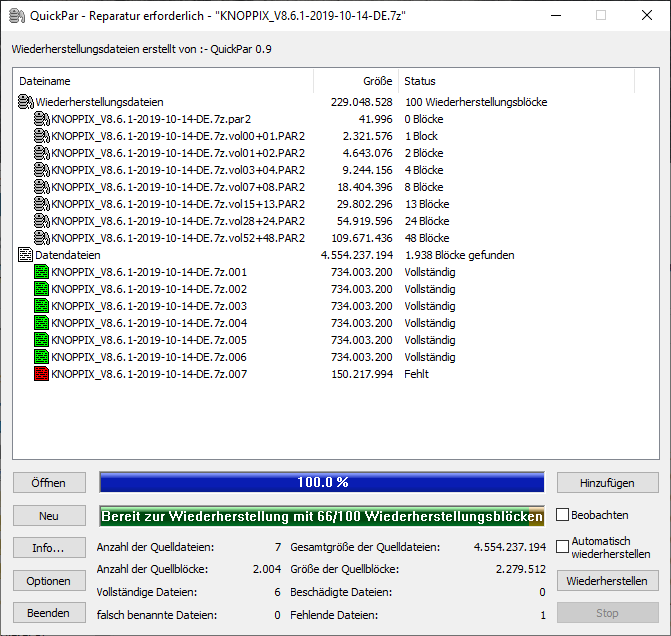This screenshot has width=671, height=636.
Task: Click the blue 100.0 % progress bar
Action: pos(322,482)
